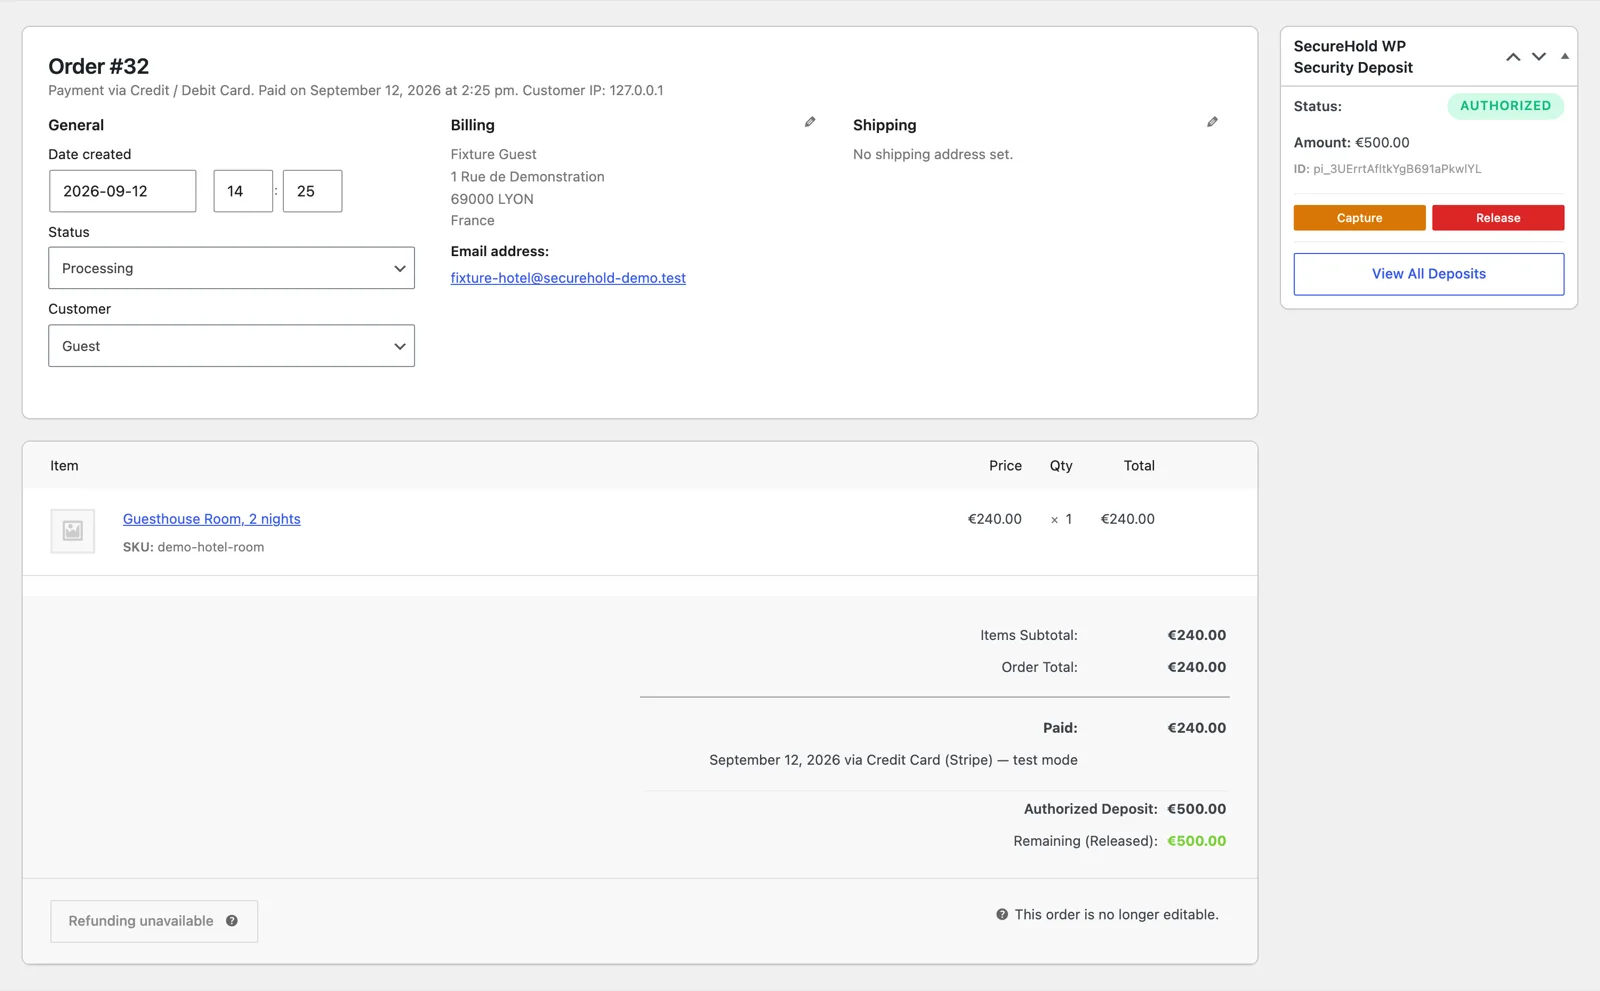The width and height of the screenshot is (1600, 991).
Task: Collapse SecureHold Security Deposit panel triangle
Action: (x=1565, y=57)
